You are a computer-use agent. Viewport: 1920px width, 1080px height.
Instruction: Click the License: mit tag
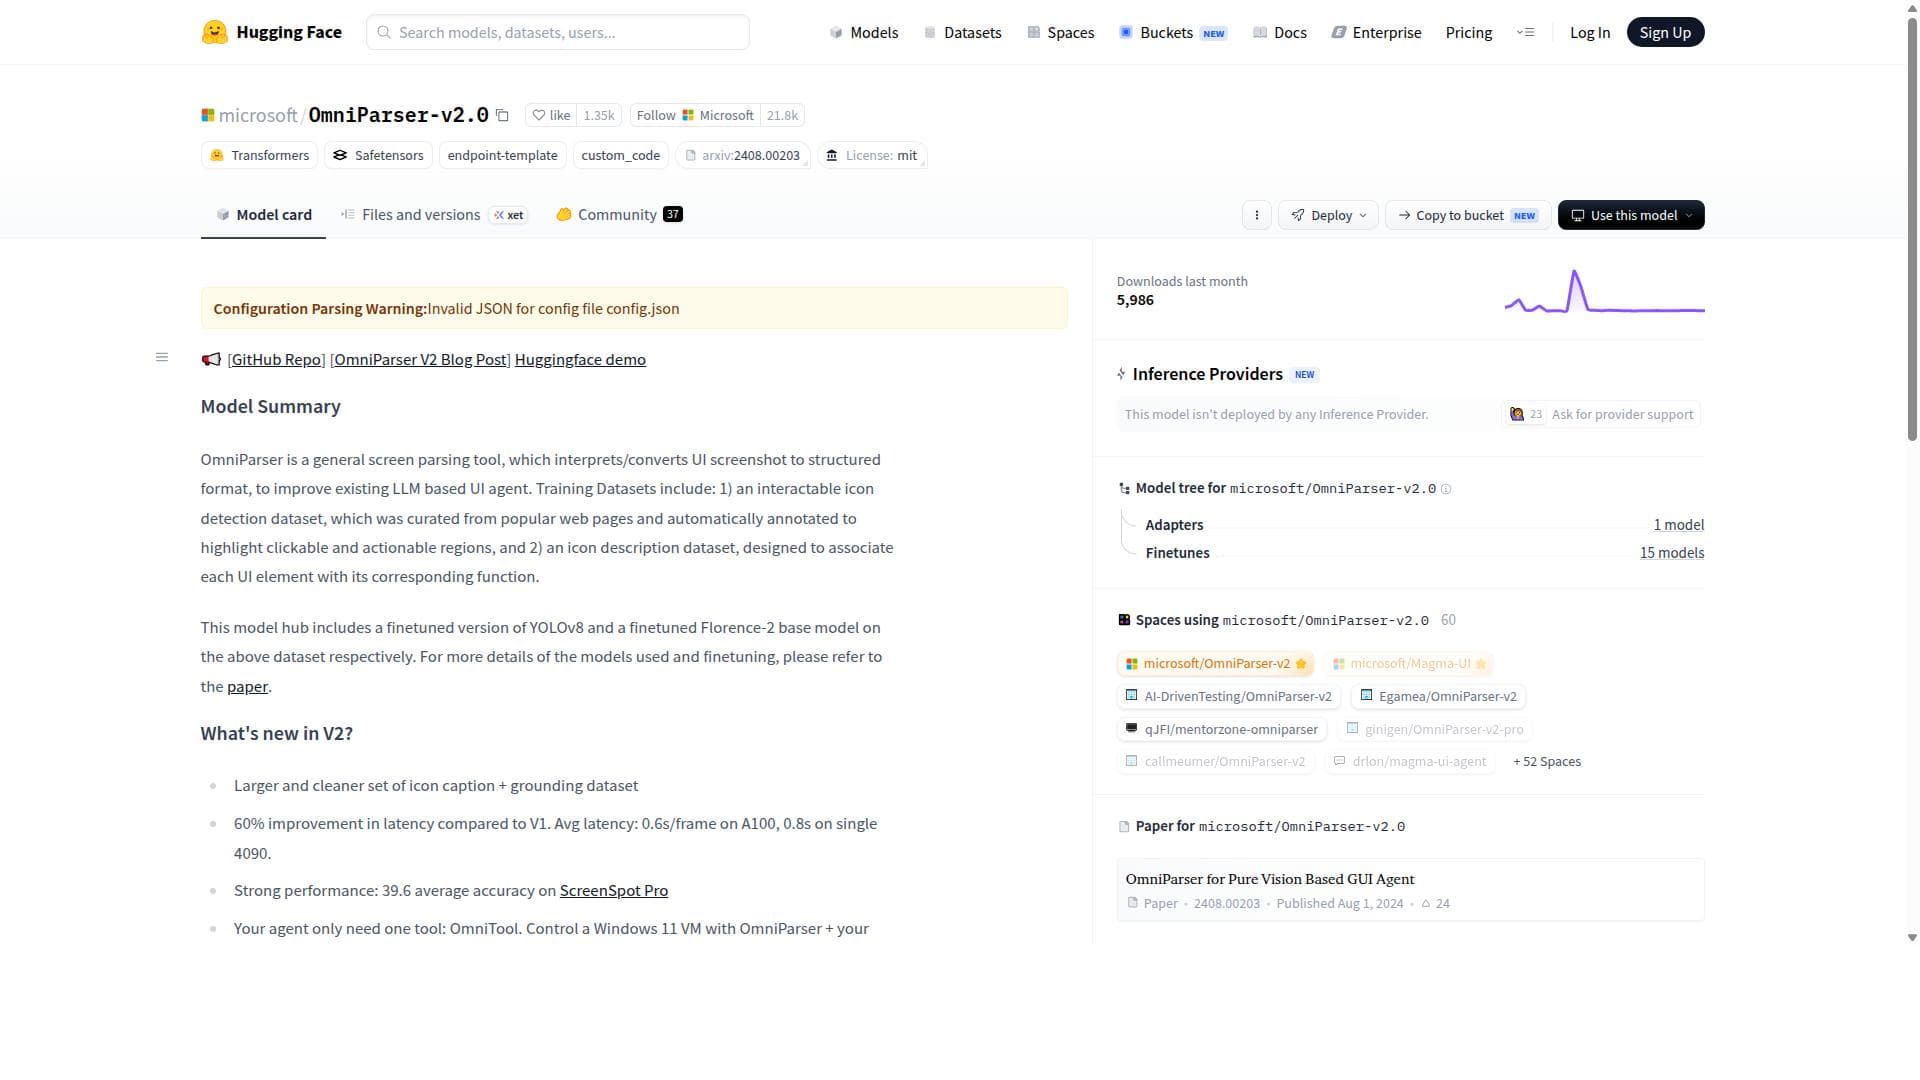872,155
